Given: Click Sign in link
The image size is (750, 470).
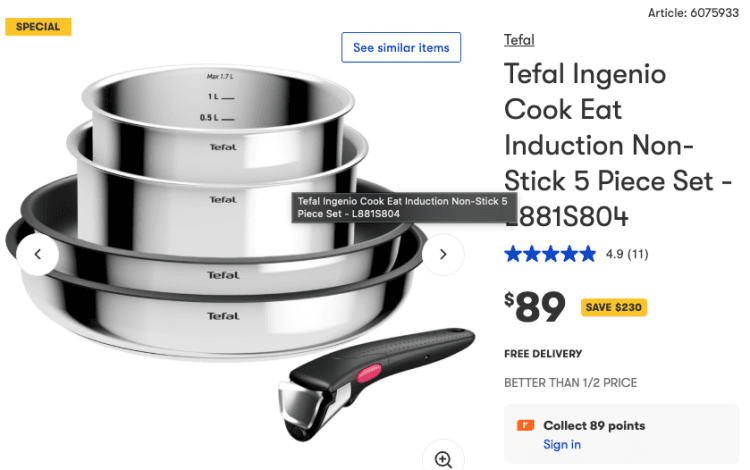Looking at the screenshot, I should pos(562,445).
